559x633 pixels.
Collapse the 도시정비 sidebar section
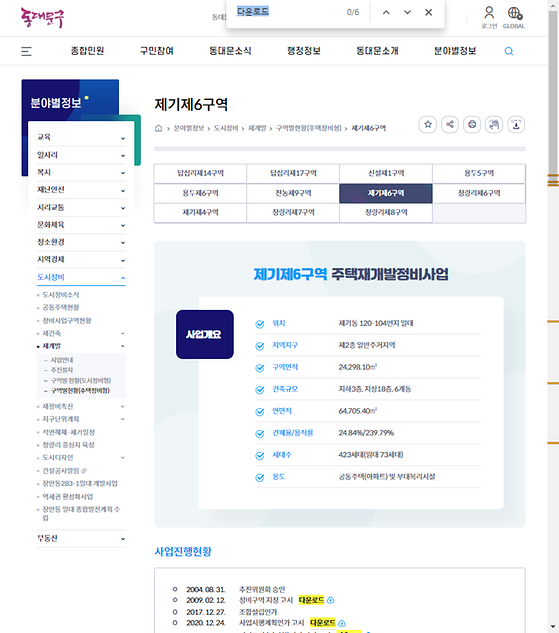tap(81, 277)
